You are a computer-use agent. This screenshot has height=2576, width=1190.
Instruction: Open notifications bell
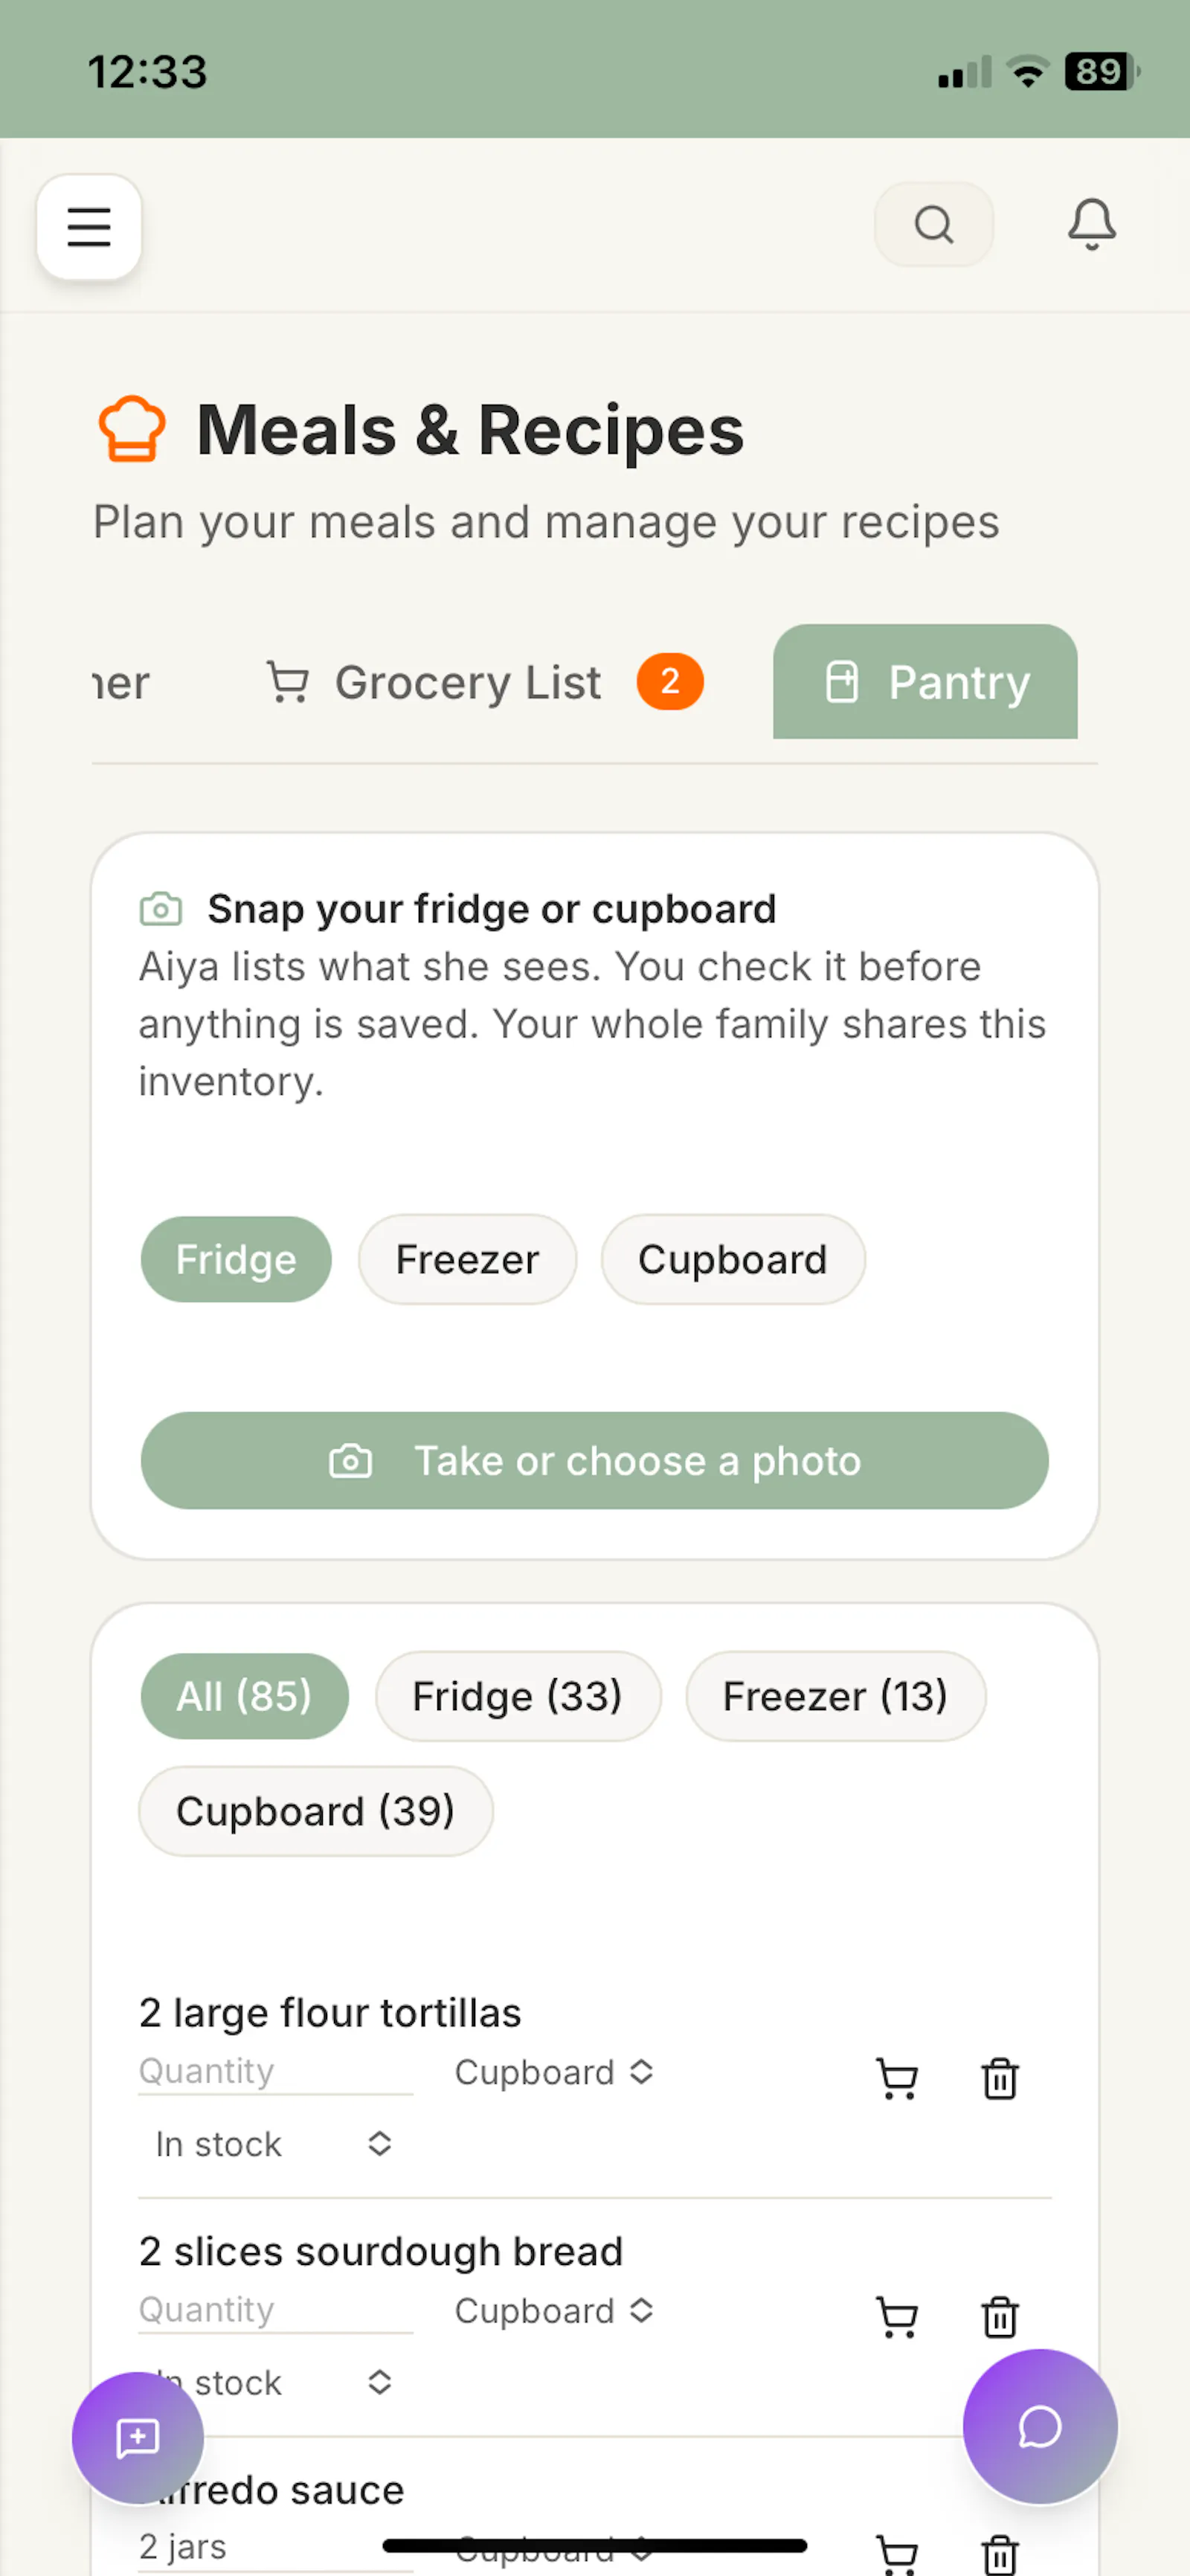coord(1091,224)
